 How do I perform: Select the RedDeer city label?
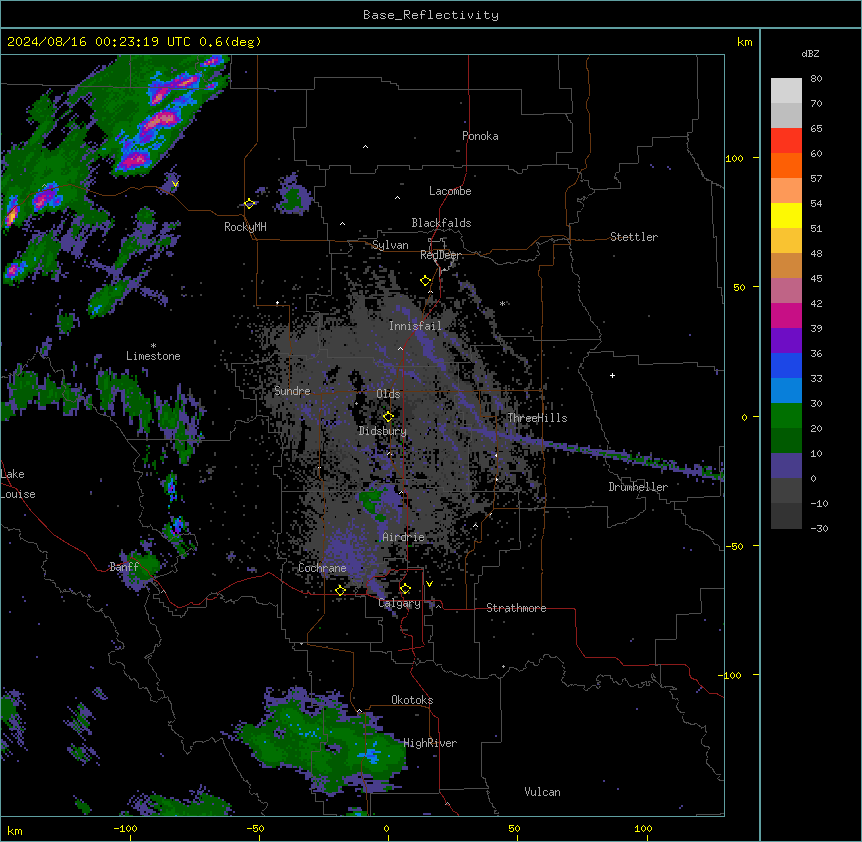click(x=441, y=255)
